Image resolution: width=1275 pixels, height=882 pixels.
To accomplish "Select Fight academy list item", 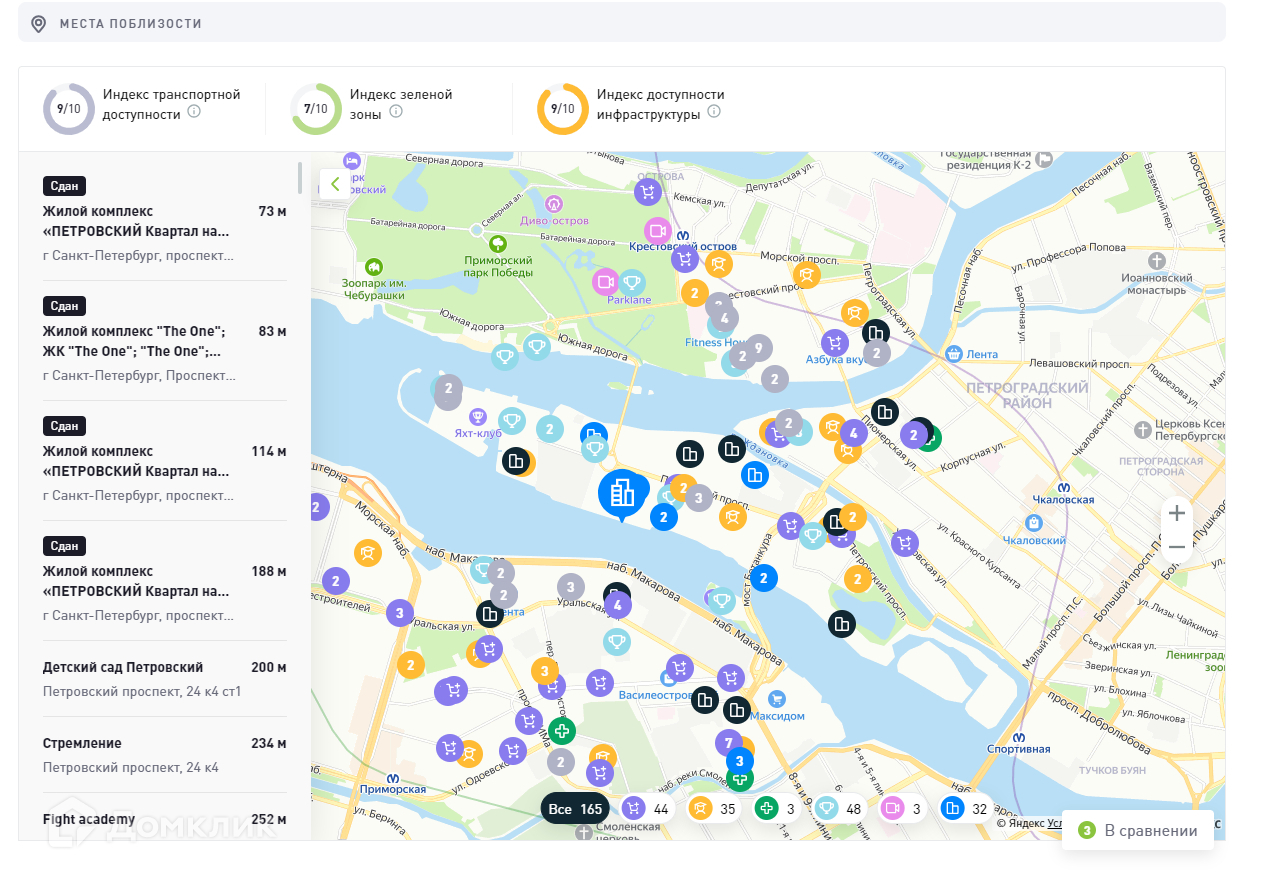I will 165,820.
